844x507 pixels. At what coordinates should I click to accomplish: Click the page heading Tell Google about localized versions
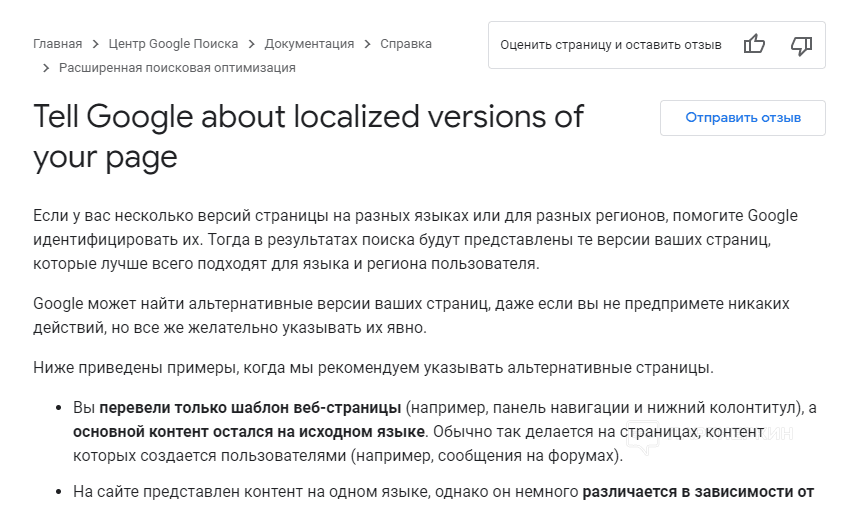point(308,137)
